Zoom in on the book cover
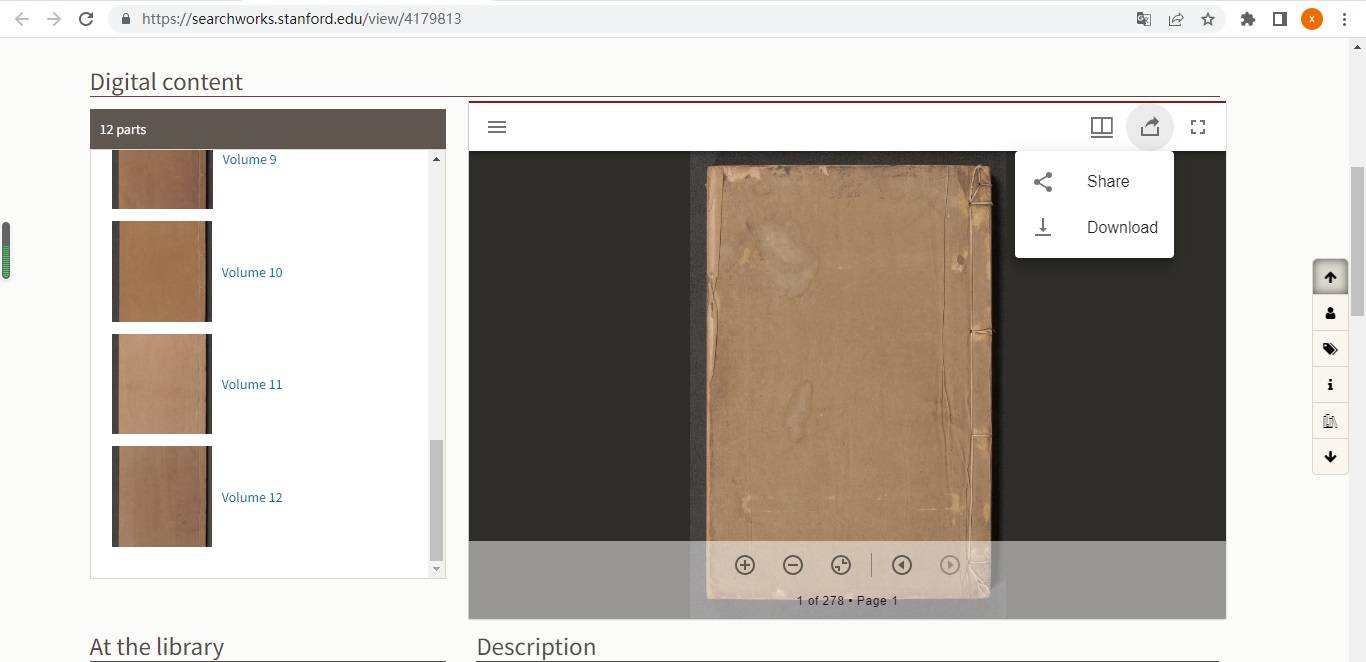 click(x=745, y=565)
